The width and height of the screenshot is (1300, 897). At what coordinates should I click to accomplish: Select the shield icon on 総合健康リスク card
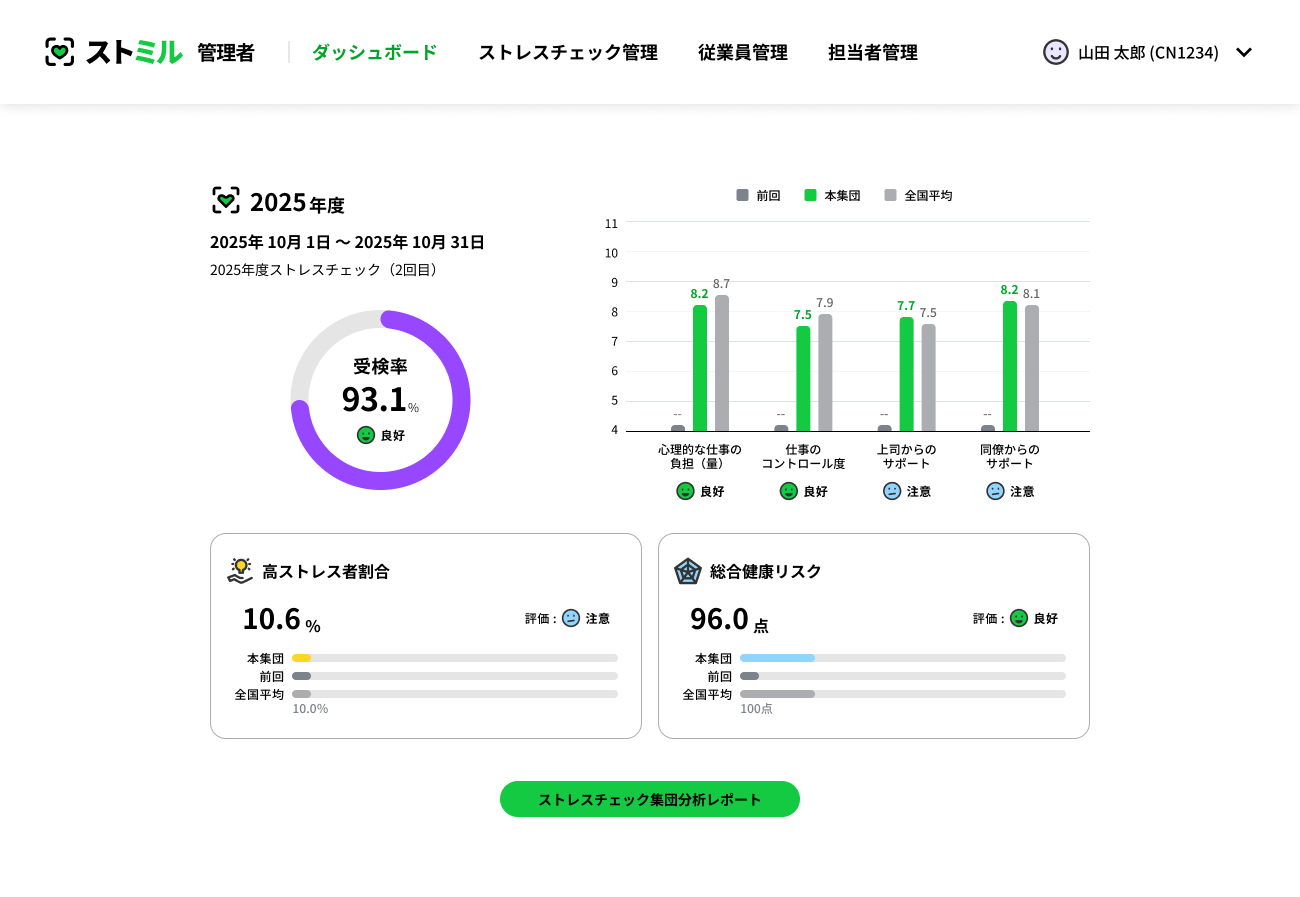pos(687,571)
